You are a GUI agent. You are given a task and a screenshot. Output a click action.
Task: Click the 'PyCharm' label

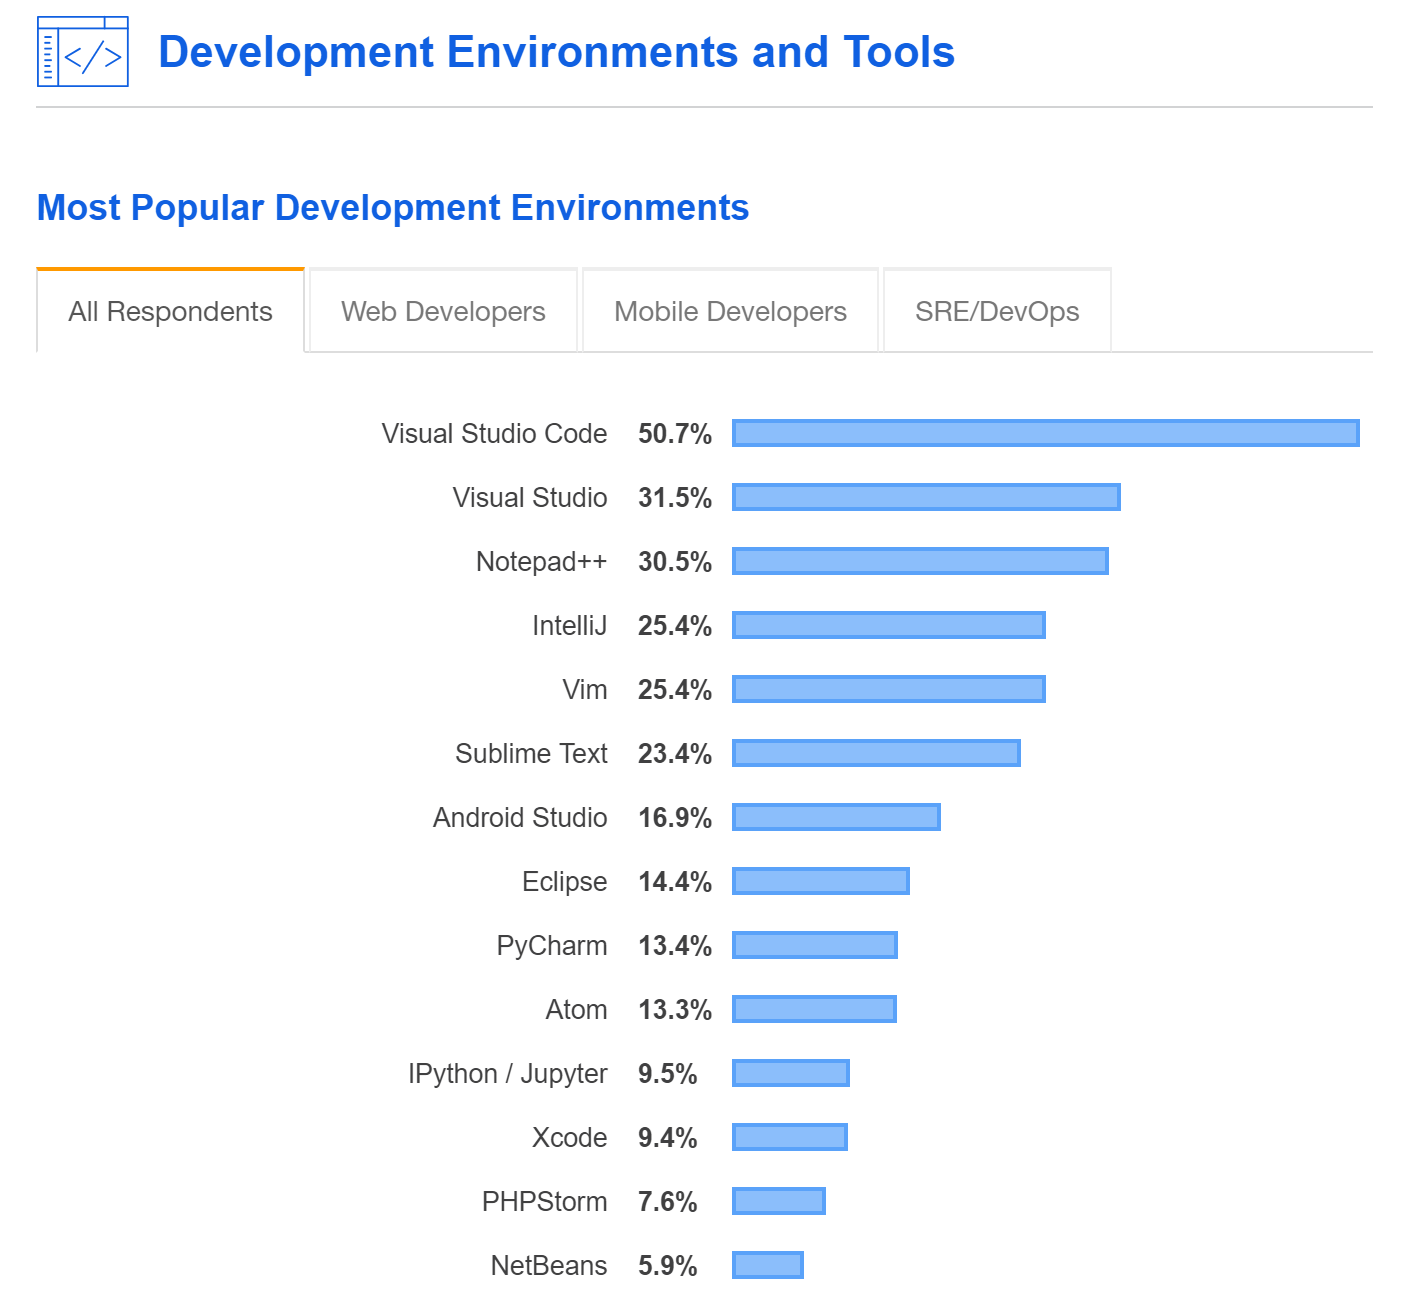pos(552,945)
